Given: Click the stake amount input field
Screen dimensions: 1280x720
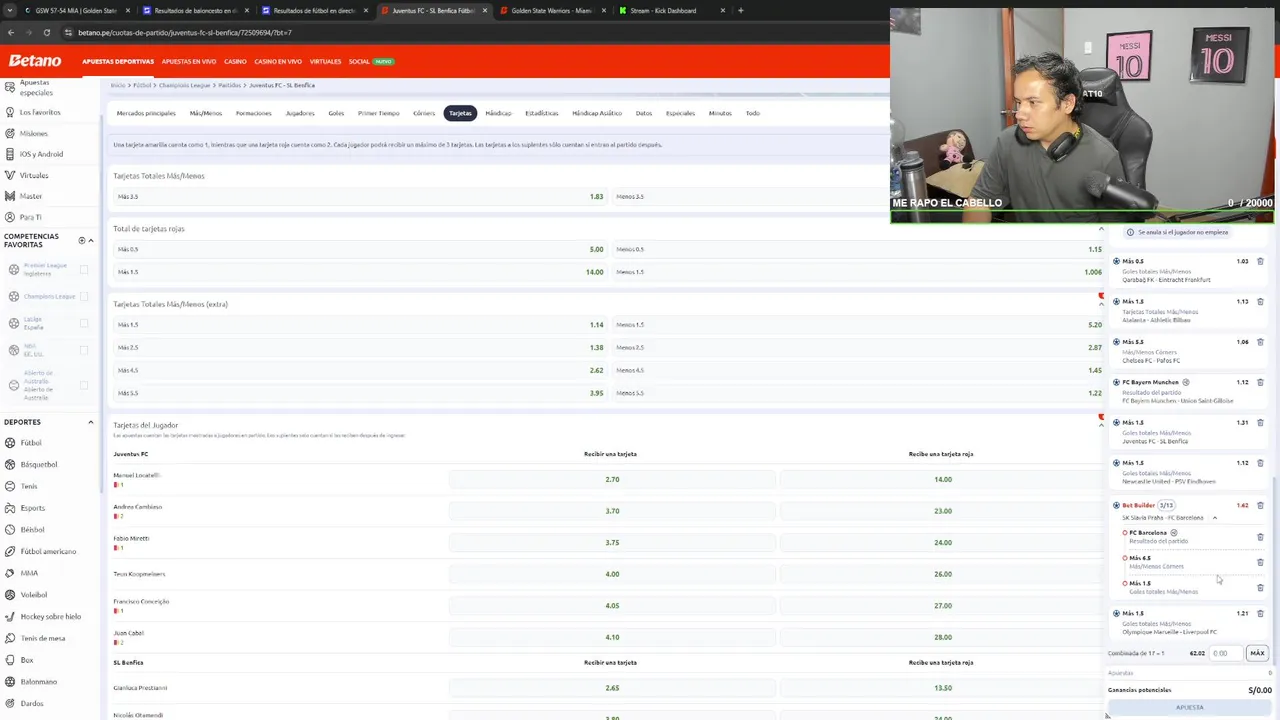Looking at the screenshot, I should 1225,653.
